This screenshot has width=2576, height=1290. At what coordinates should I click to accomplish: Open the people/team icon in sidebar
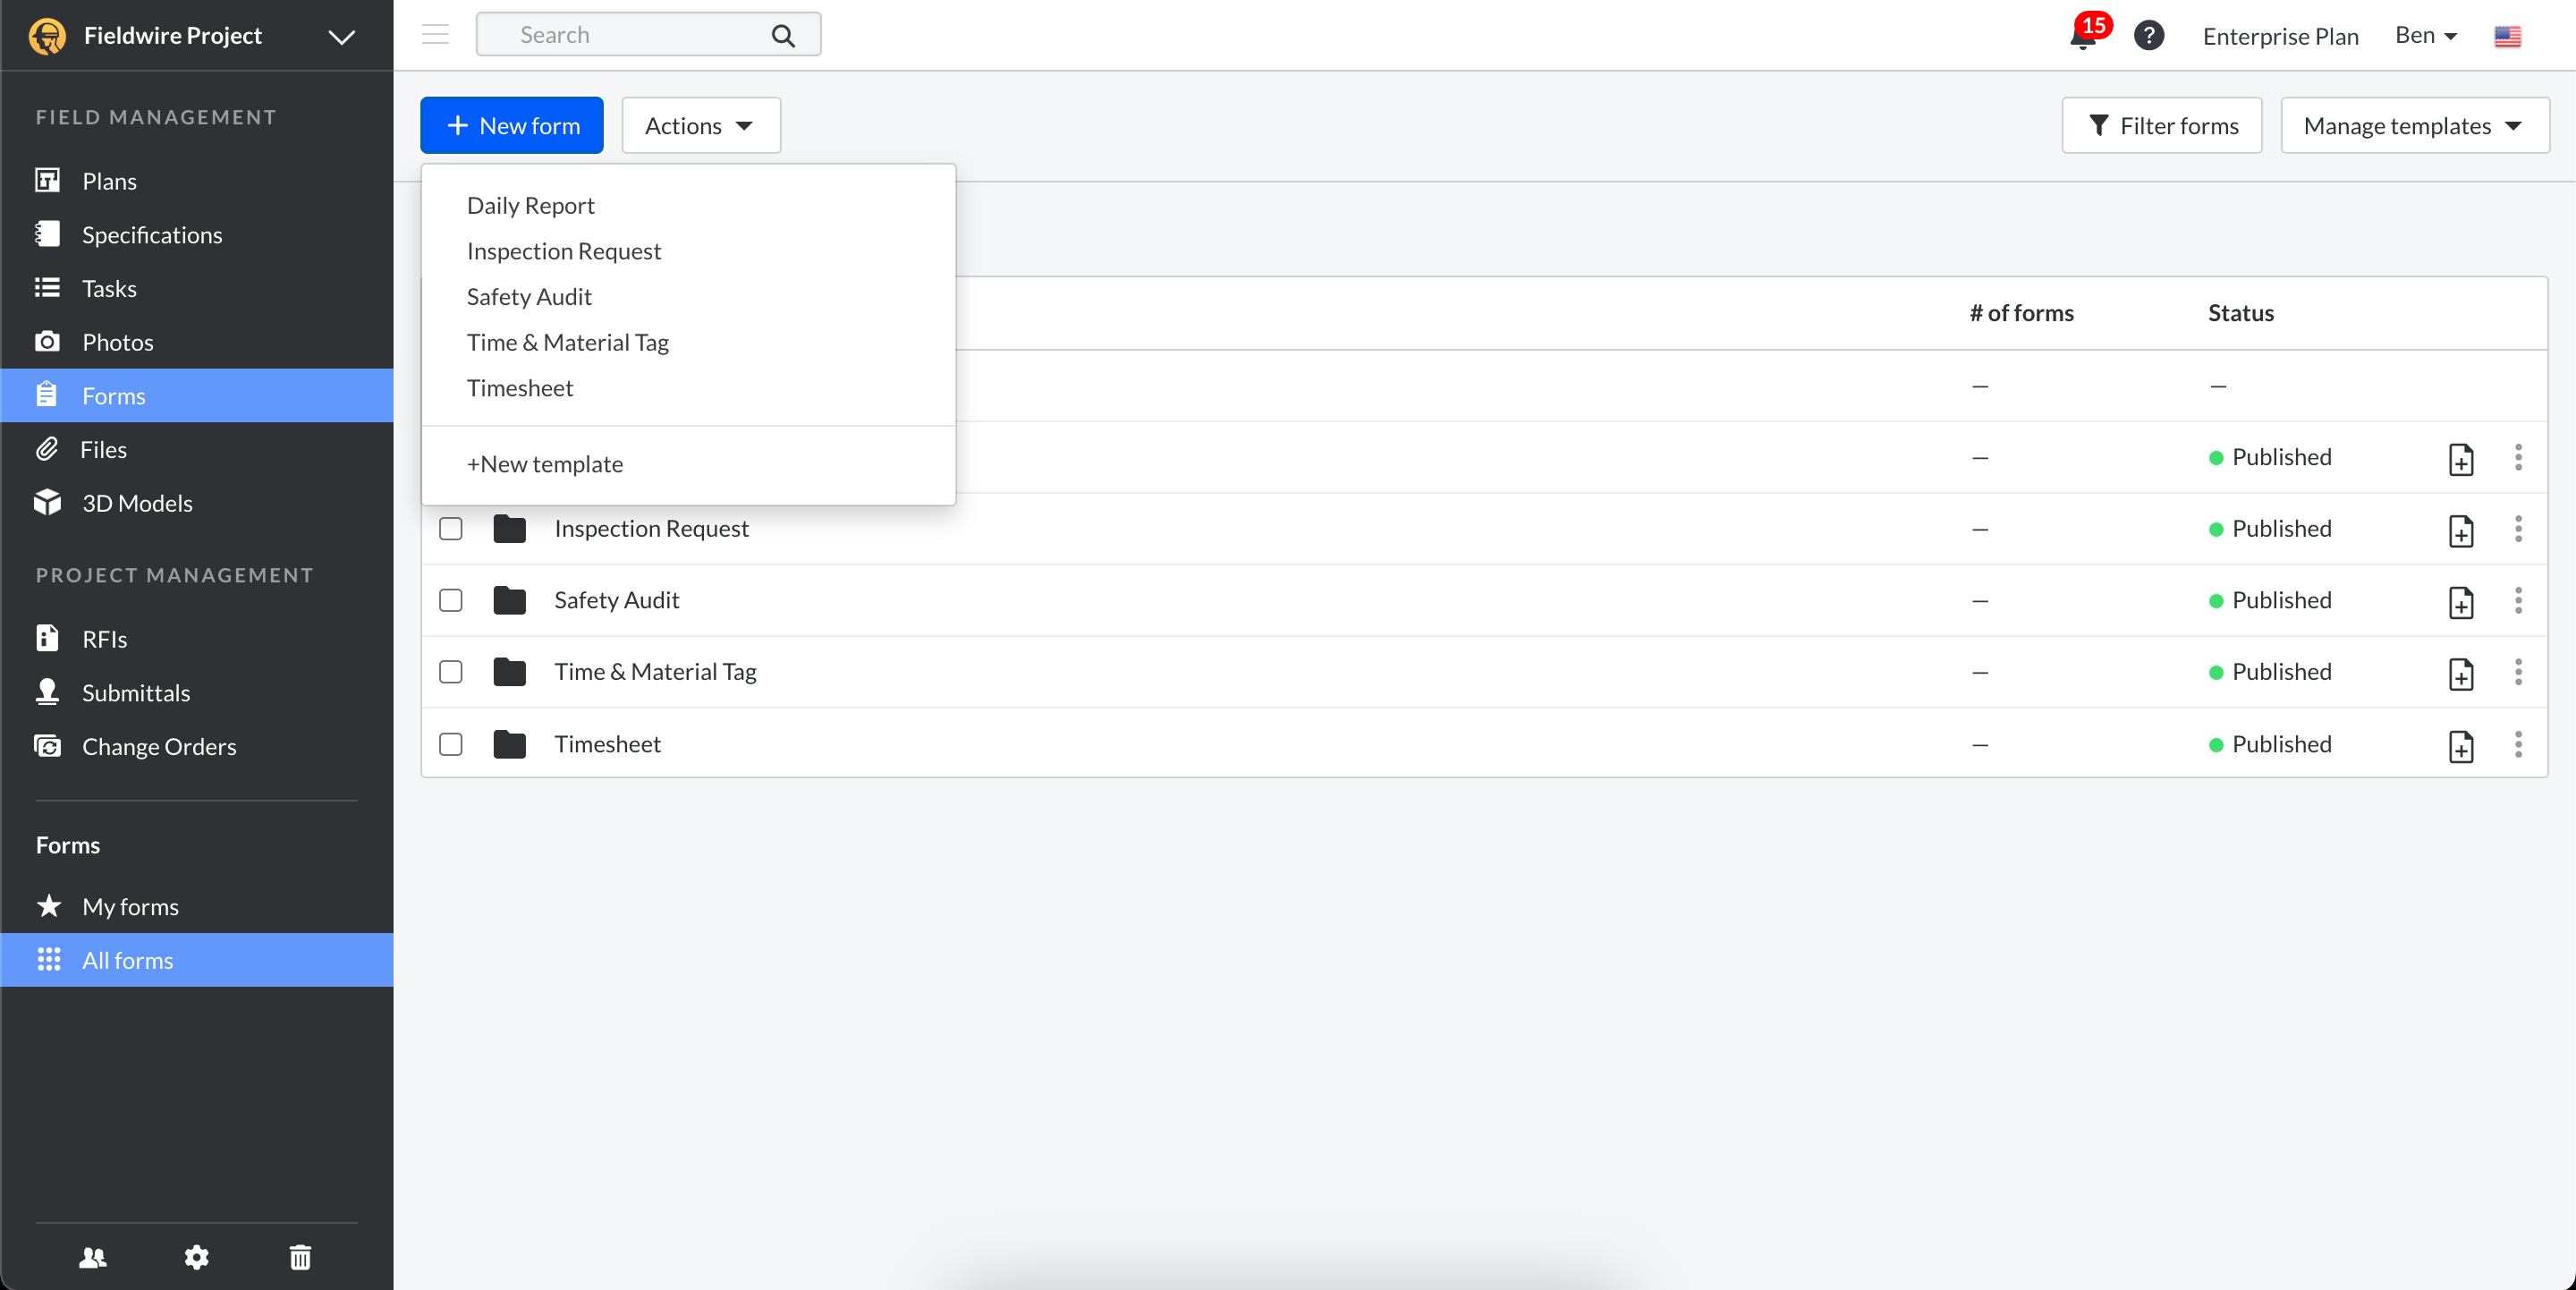pos(93,1256)
